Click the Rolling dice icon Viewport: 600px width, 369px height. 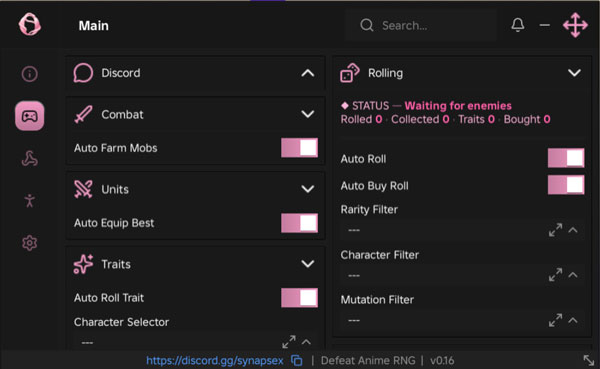click(x=350, y=73)
